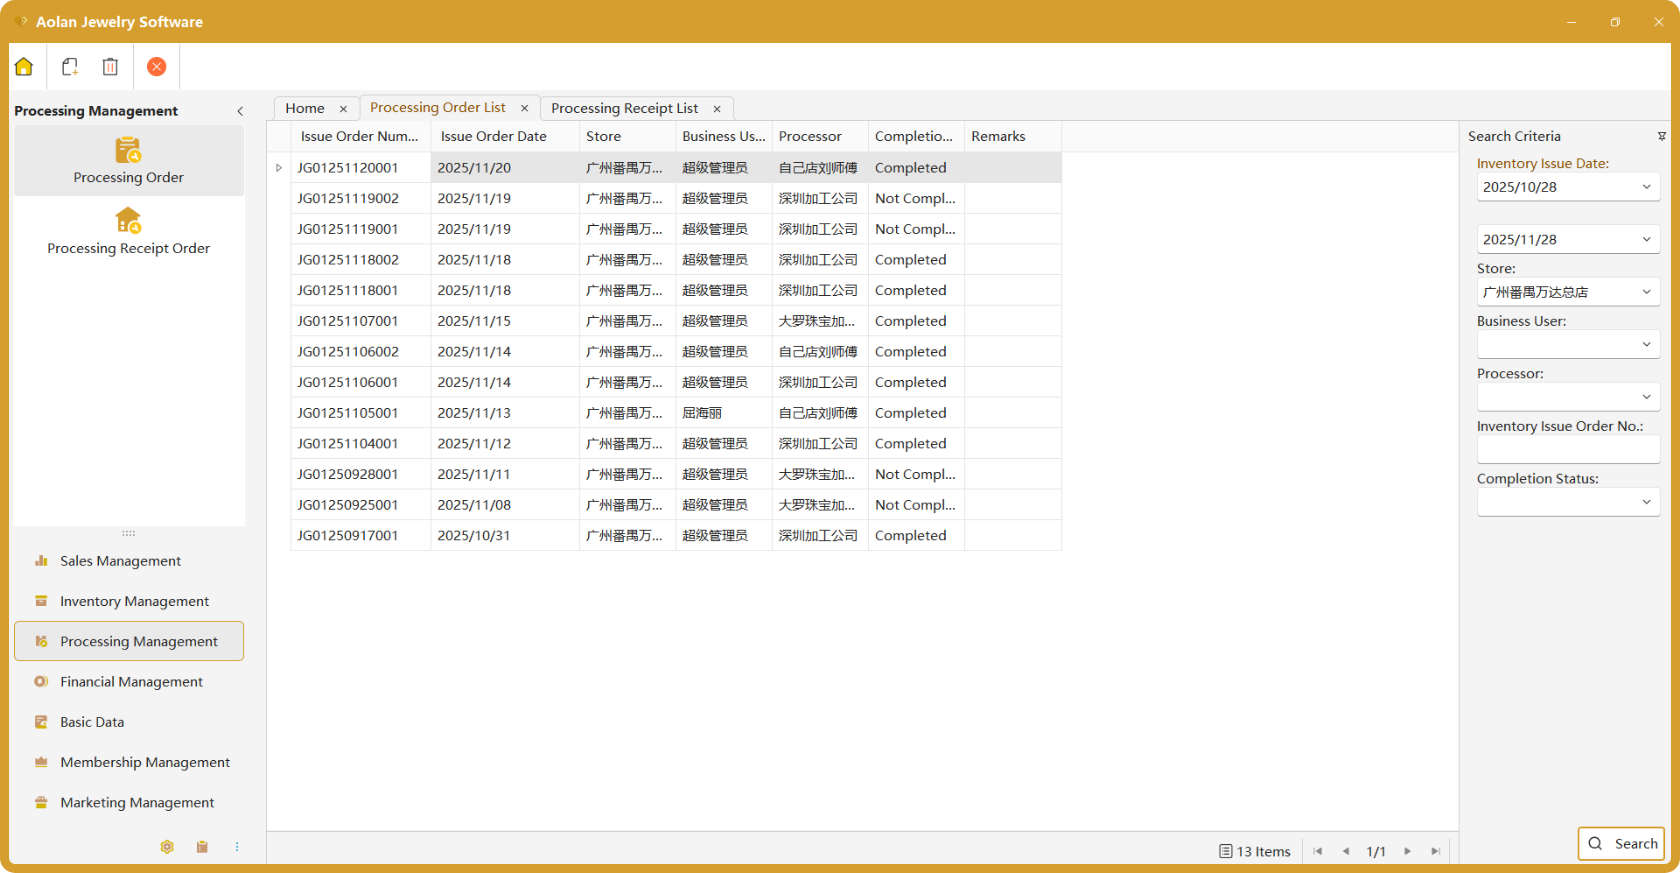Screen dimensions: 1680x873
Task: Click the Inventory Issue Order No. input field
Action: (1567, 450)
